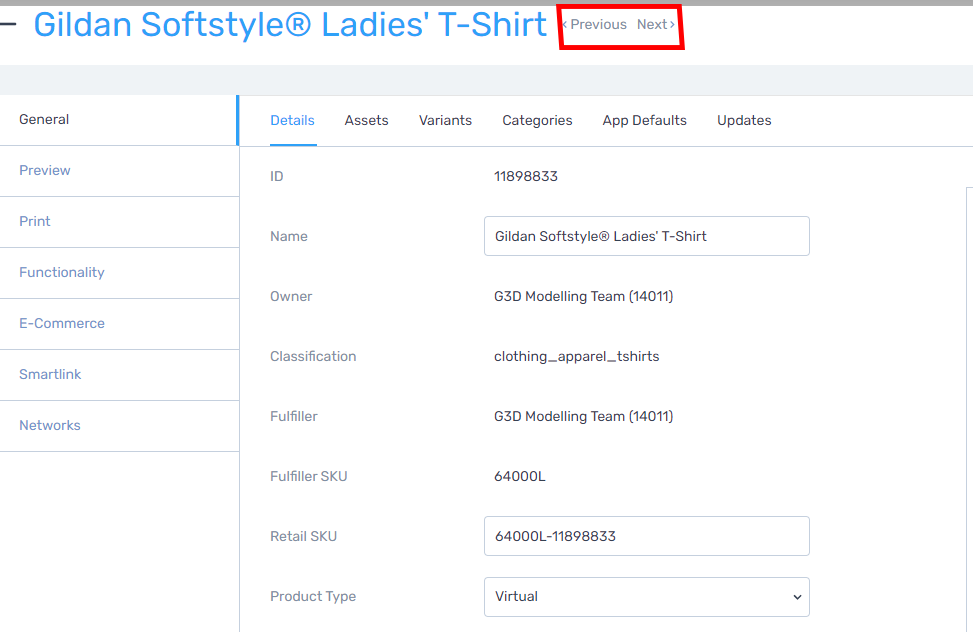Click the ID field label
The height and width of the screenshot is (632, 973).
coord(277,176)
